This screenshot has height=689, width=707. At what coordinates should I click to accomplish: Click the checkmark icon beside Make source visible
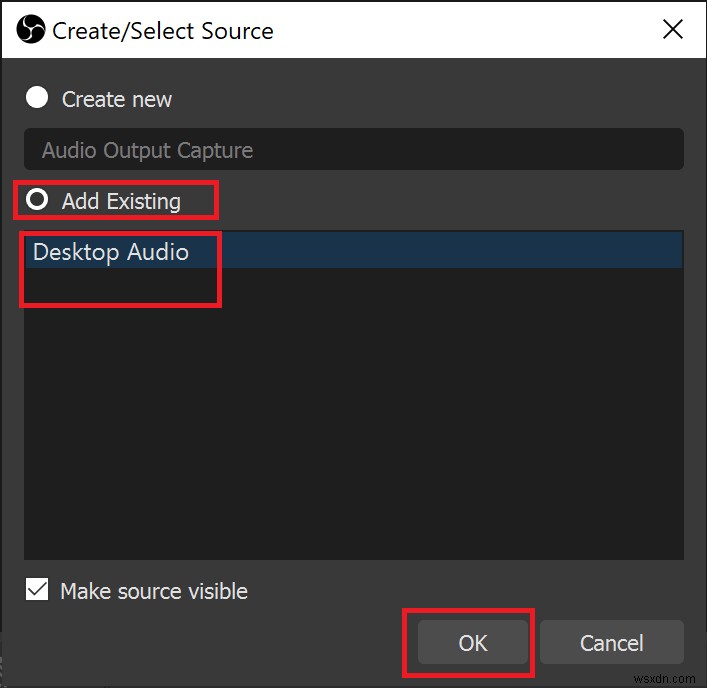pyautogui.click(x=37, y=590)
